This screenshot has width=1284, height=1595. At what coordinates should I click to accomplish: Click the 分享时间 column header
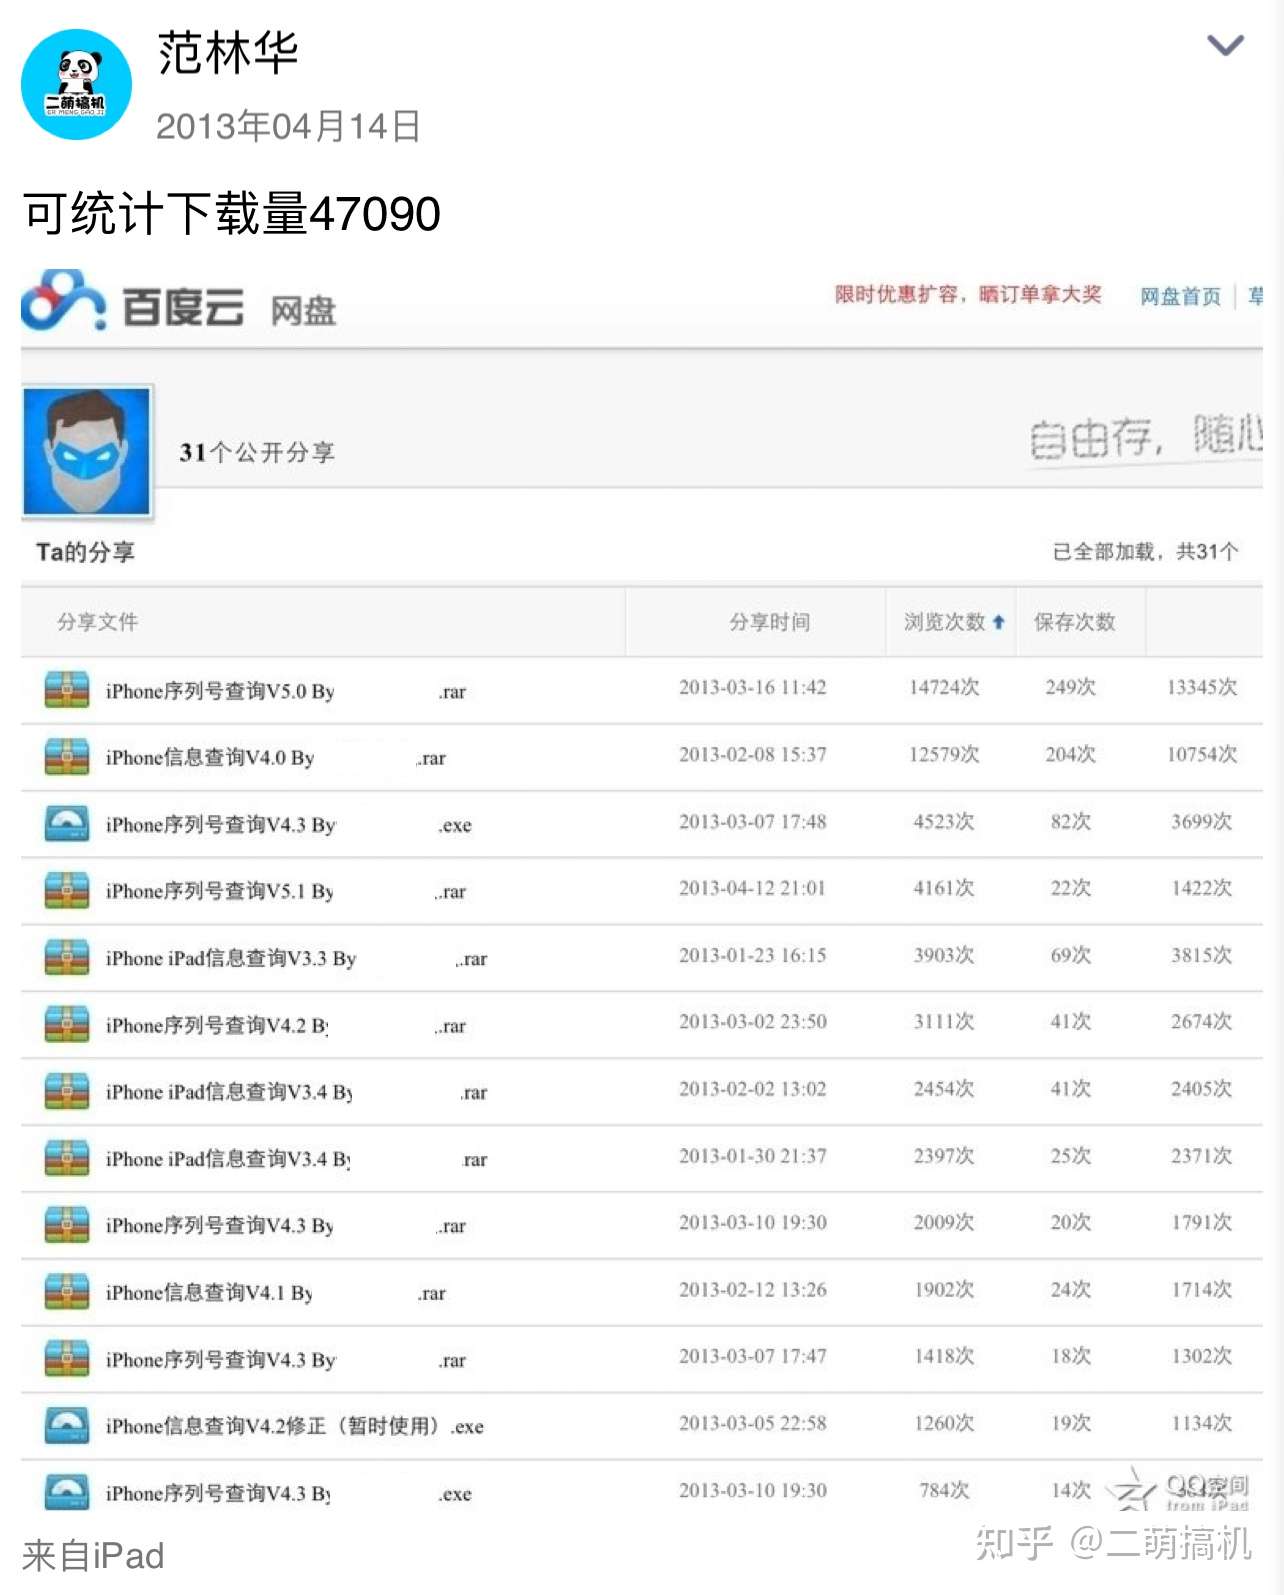(x=770, y=622)
